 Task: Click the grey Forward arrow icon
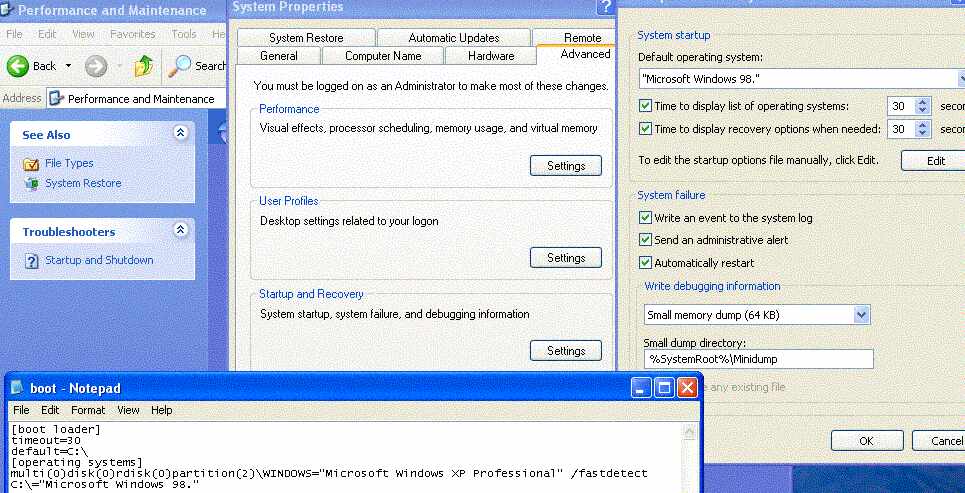pyautogui.click(x=96, y=66)
